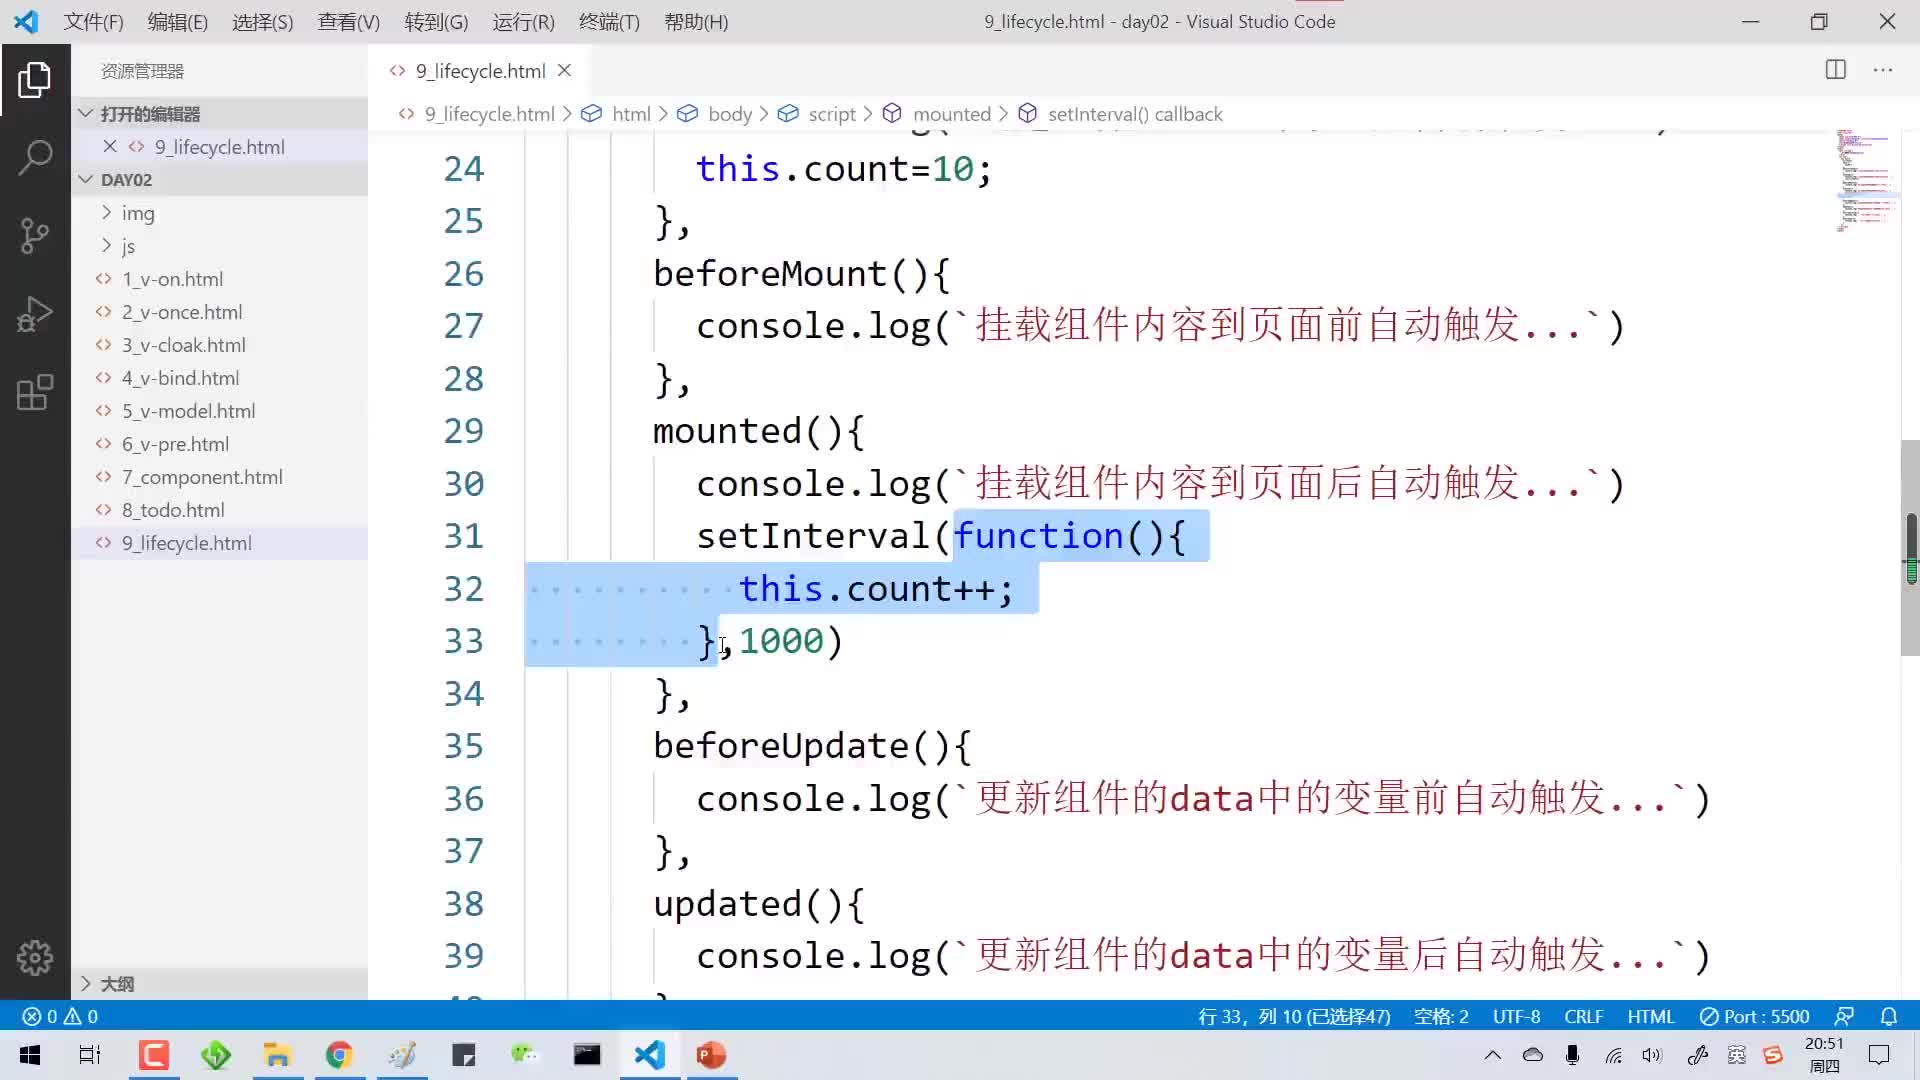Click the 9_lifecycle.html tab

(x=477, y=70)
